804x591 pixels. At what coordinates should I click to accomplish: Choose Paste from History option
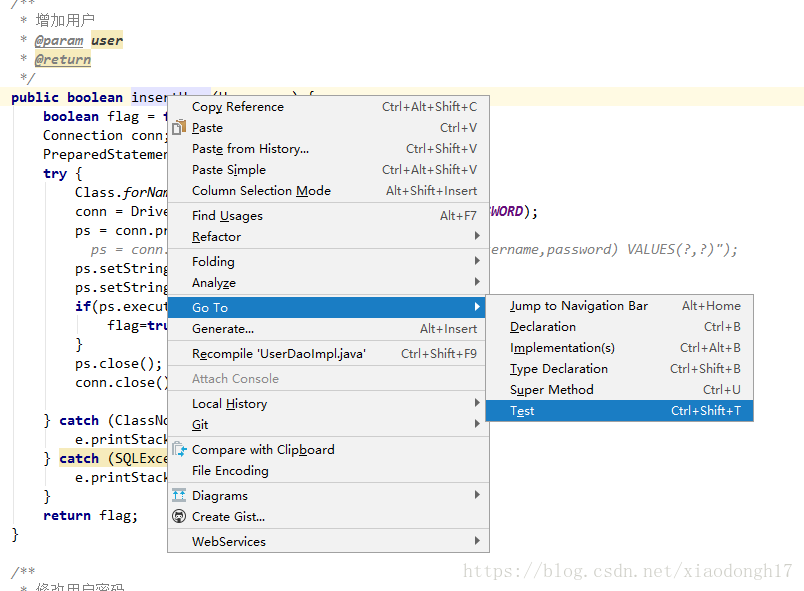[328, 149]
